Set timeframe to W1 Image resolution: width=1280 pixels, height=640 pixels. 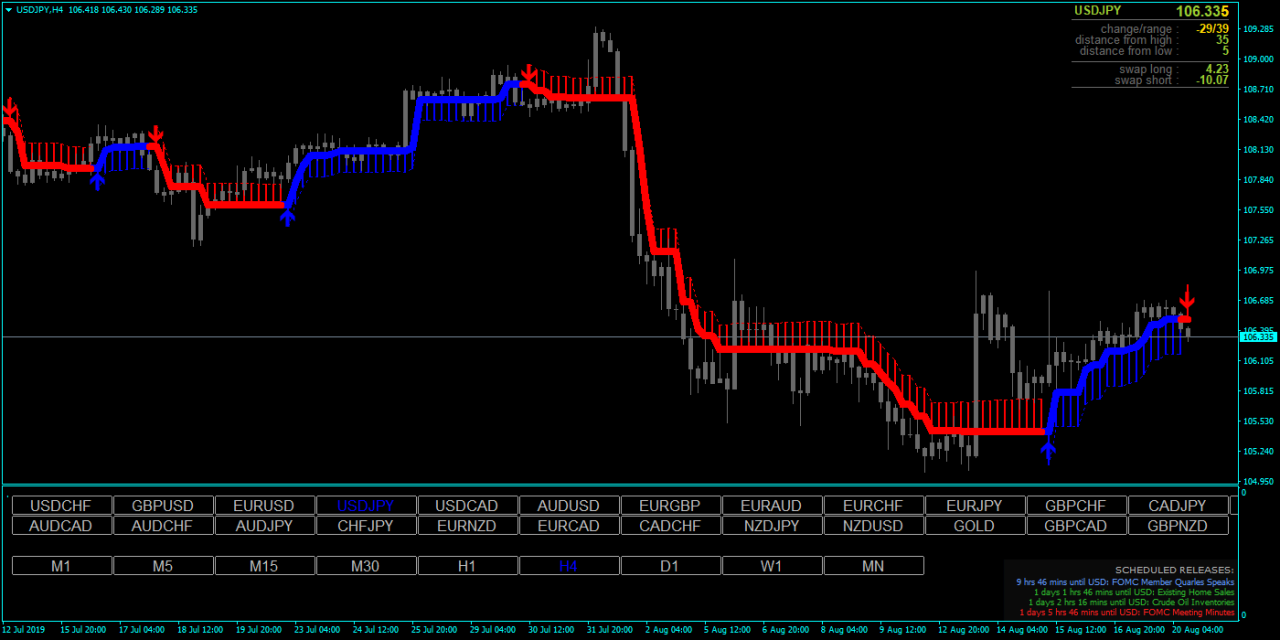pyautogui.click(x=772, y=566)
